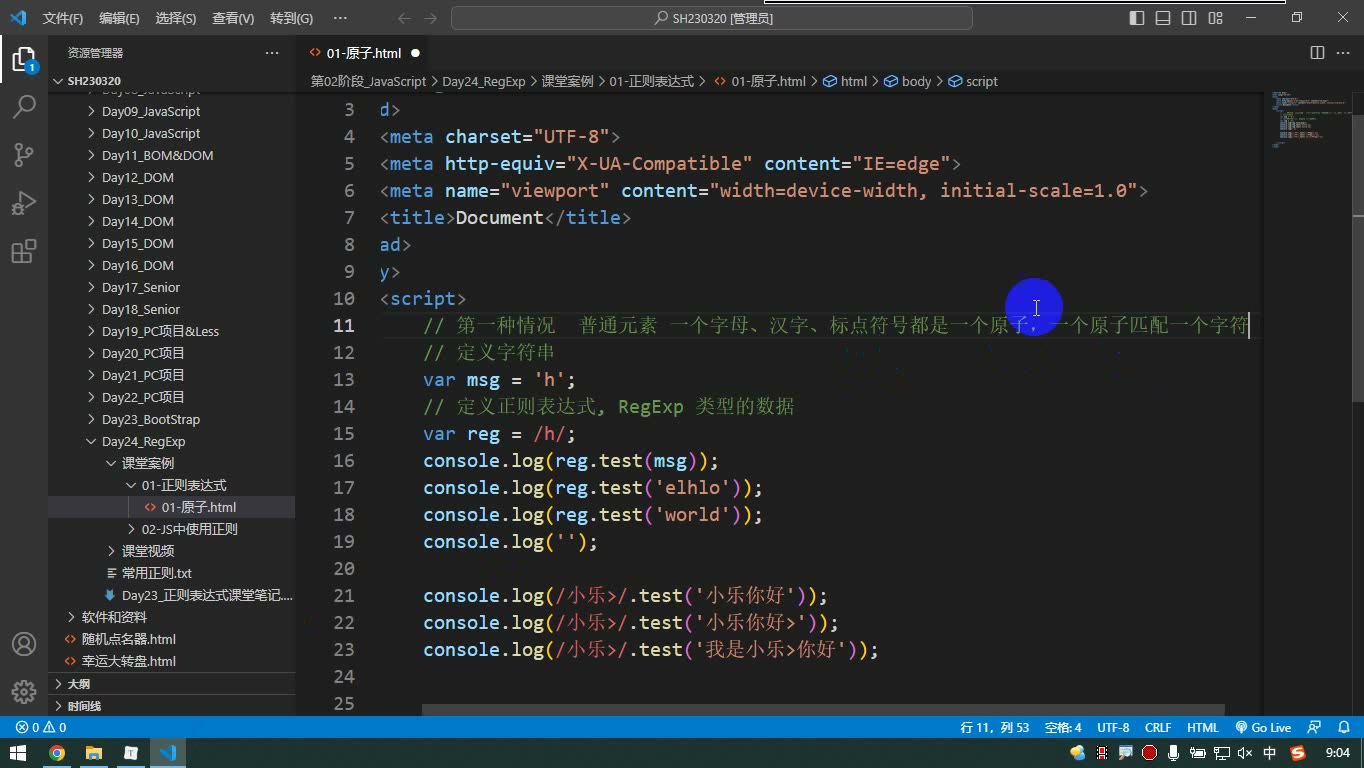
Task: Toggle the bottom panel visibility
Action: tap(1163, 18)
